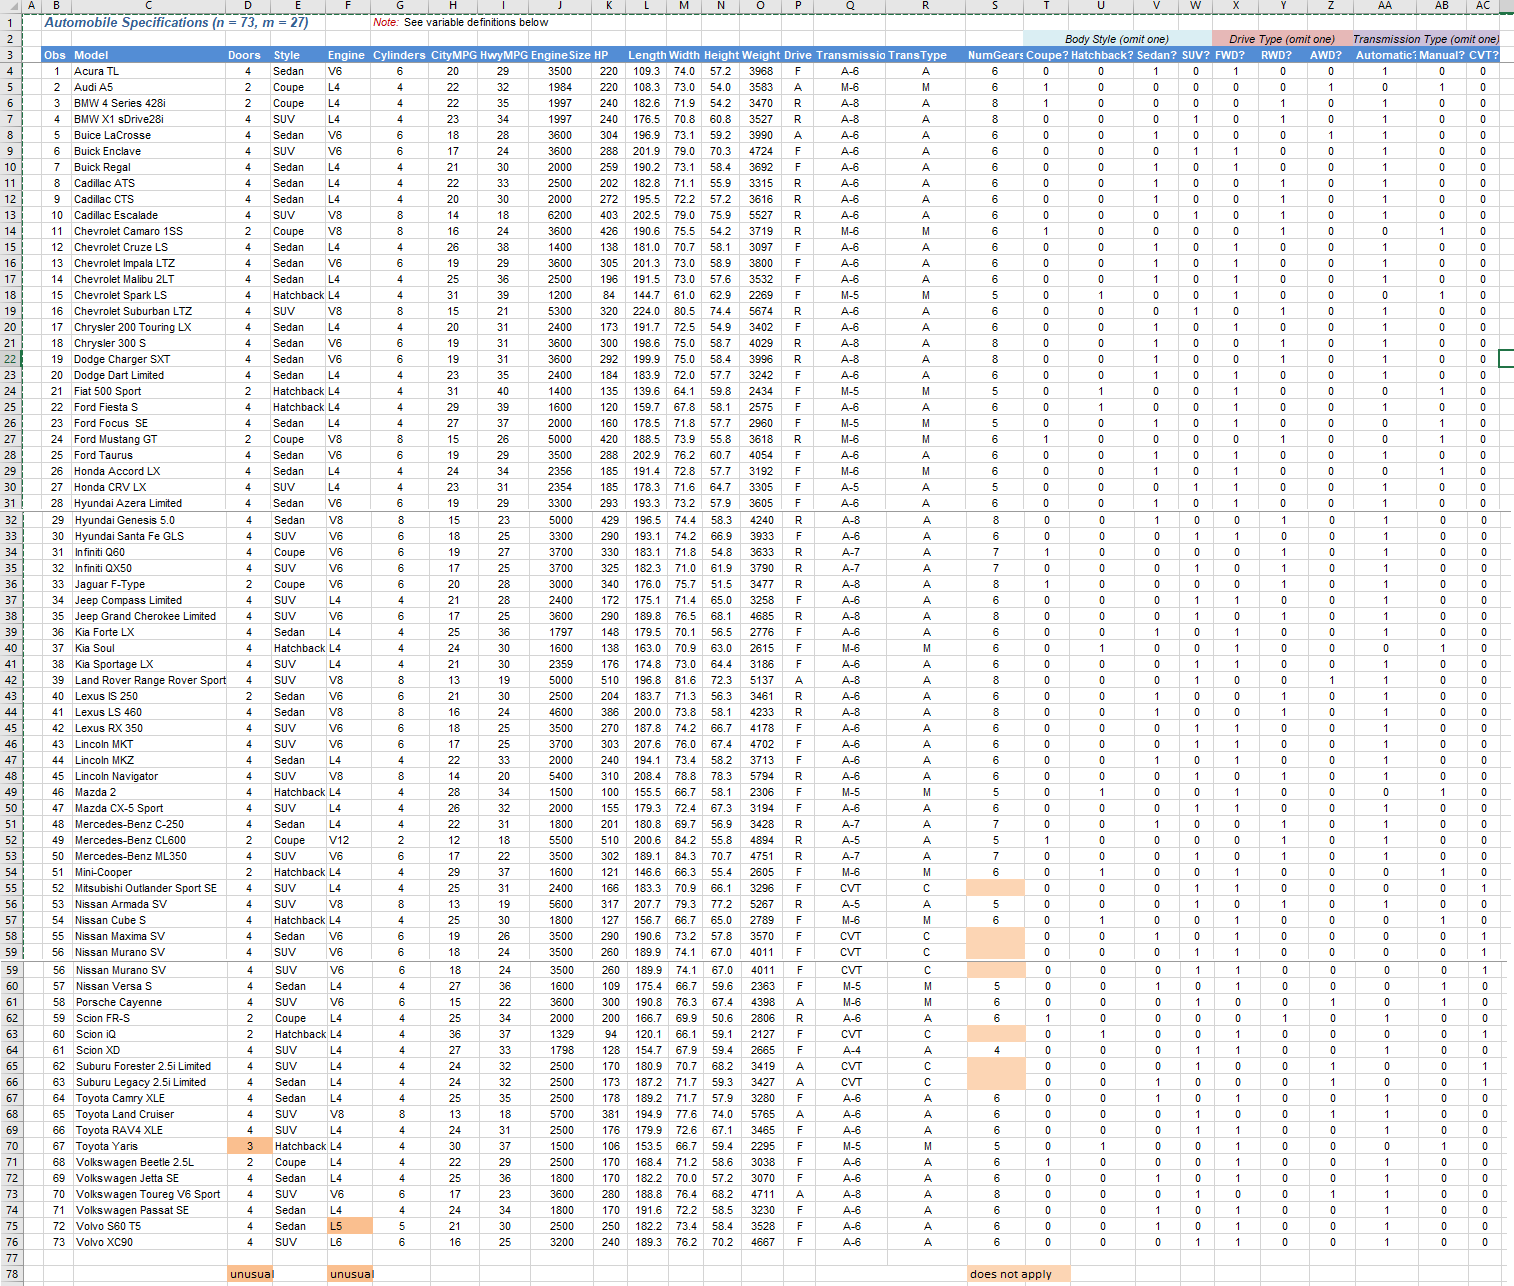The width and height of the screenshot is (1514, 1286).
Task: Click the 'unusual' legend cell under the Doors column
Action: (x=250, y=1274)
